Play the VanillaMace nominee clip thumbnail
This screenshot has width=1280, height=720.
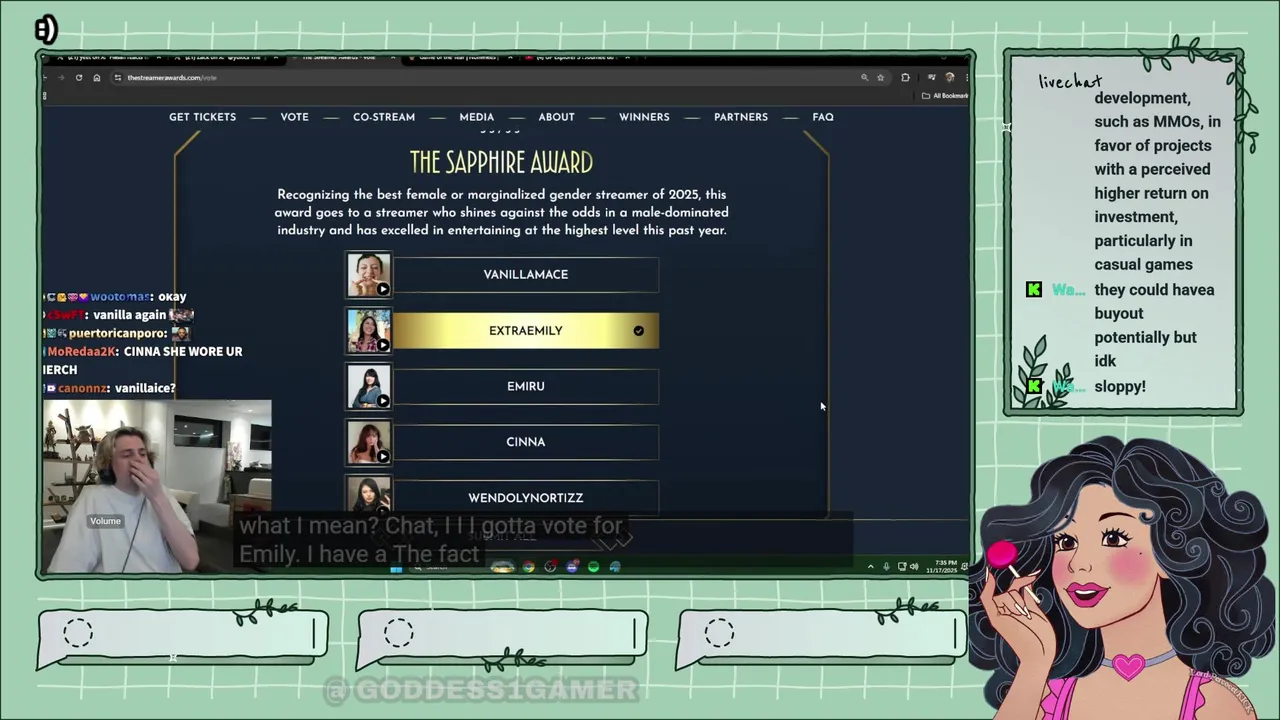(x=369, y=275)
